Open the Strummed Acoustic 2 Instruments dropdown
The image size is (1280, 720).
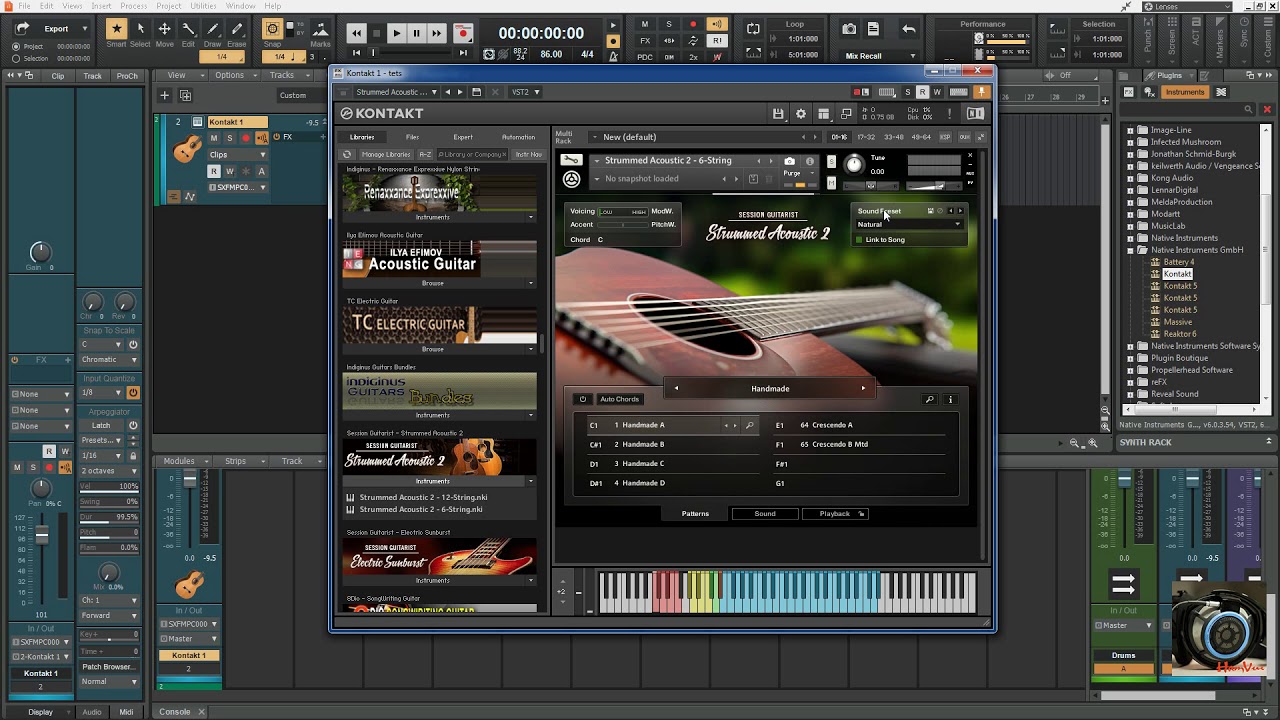[x=439, y=481]
